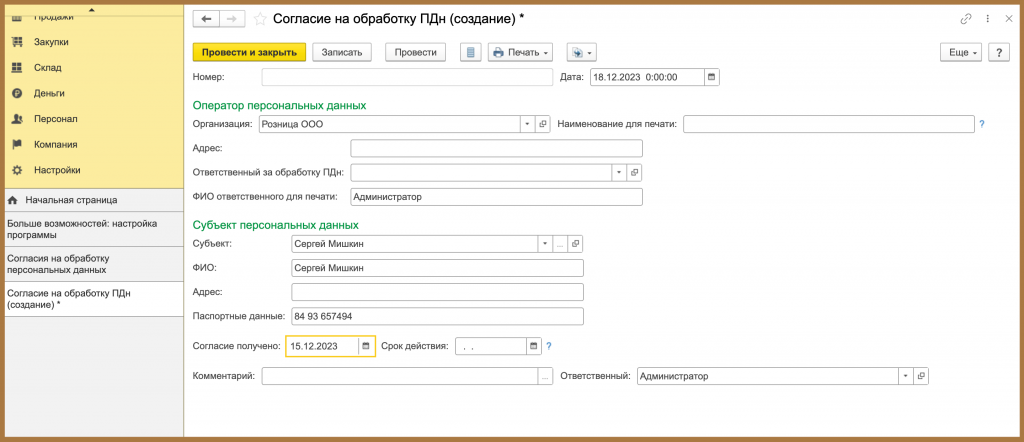The width and height of the screenshot is (1024, 442).
Task: Click the Дата input 18.12.2023
Action: pyautogui.click(x=647, y=77)
